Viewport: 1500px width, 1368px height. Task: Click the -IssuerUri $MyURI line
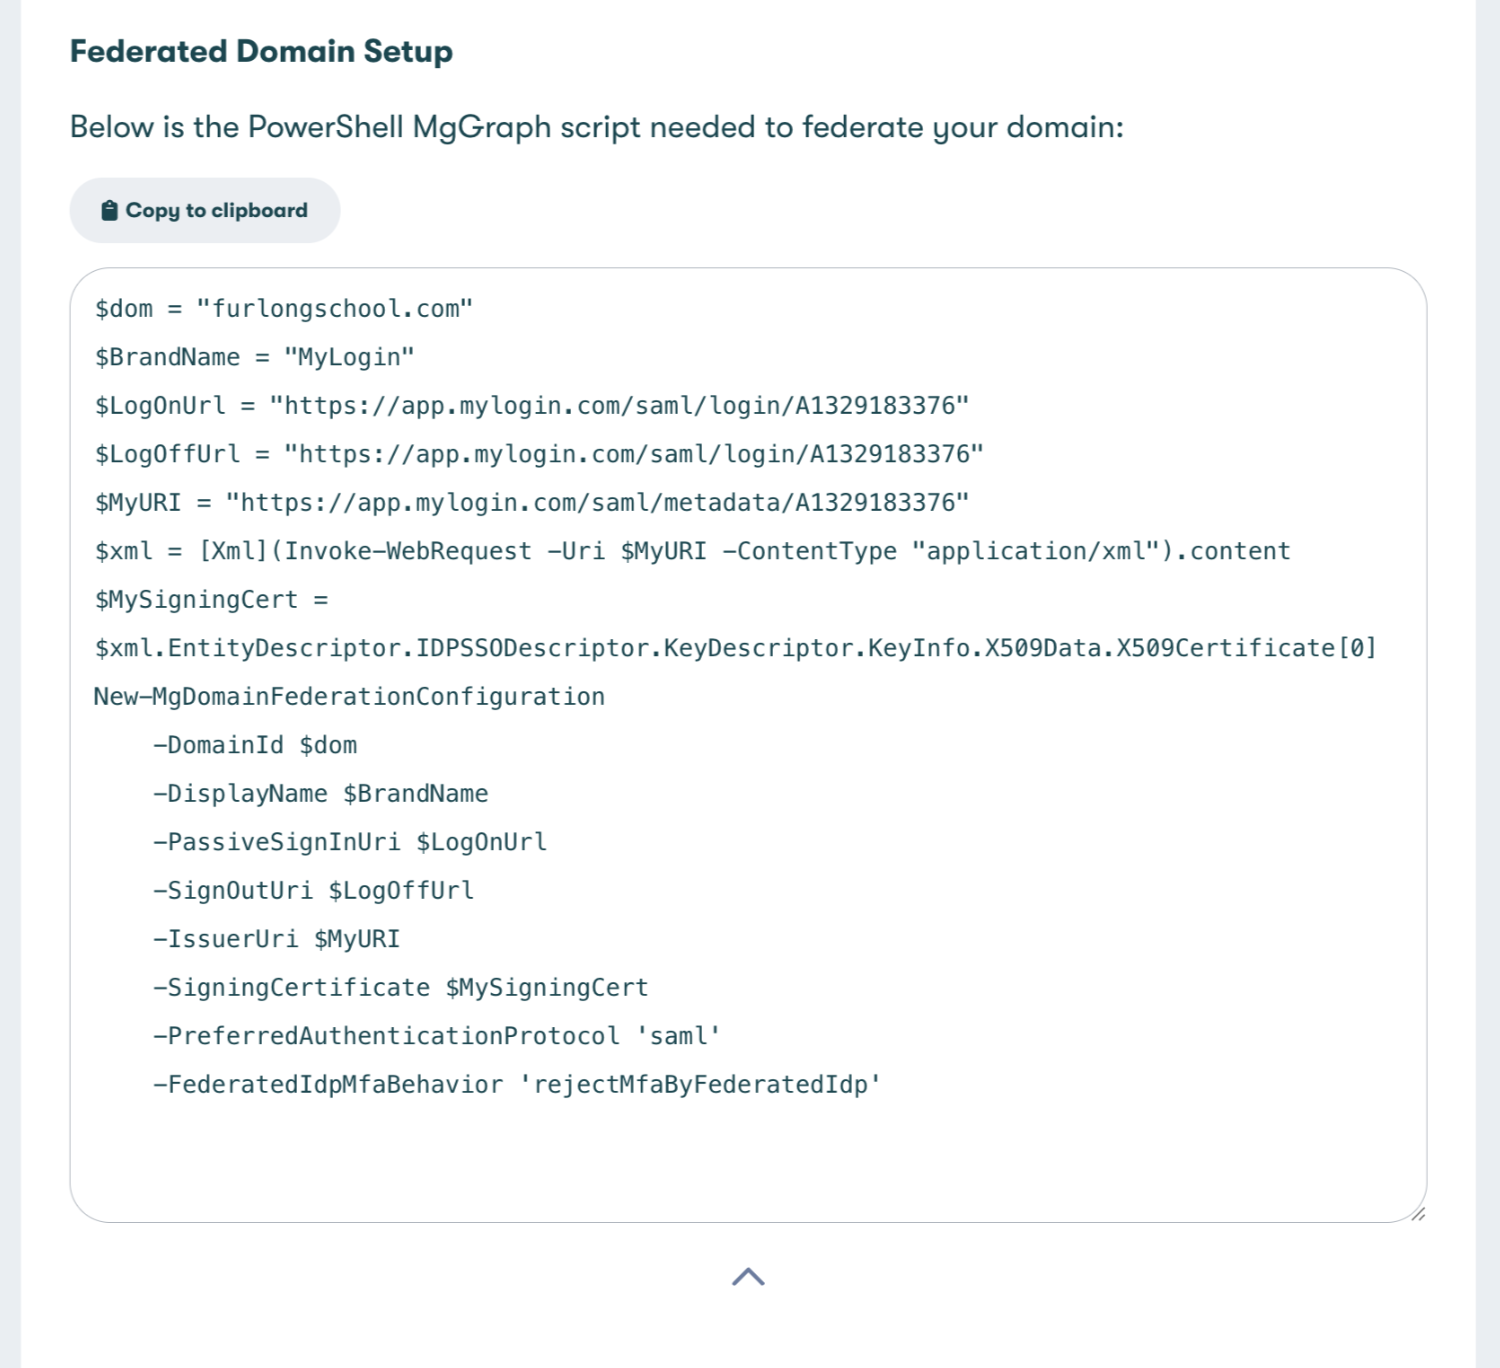276,939
